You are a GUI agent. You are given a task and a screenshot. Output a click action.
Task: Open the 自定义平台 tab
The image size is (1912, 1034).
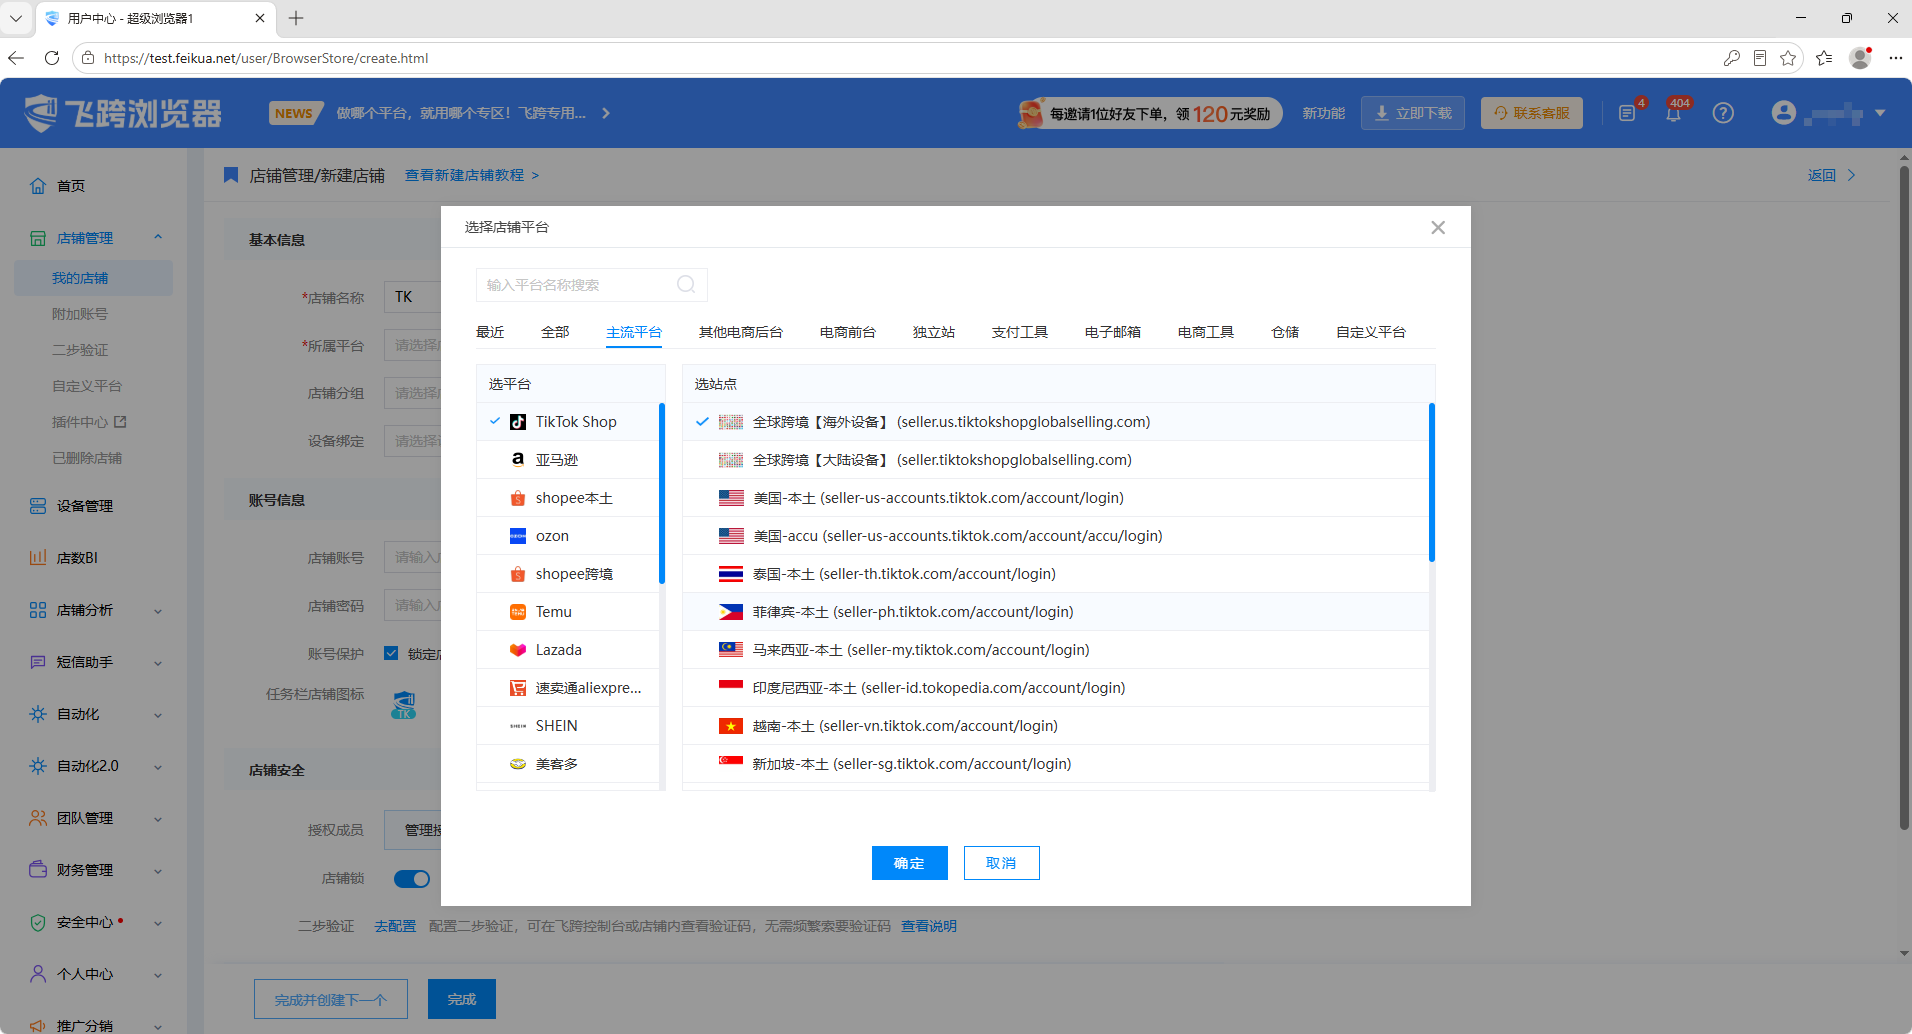[x=1371, y=332]
